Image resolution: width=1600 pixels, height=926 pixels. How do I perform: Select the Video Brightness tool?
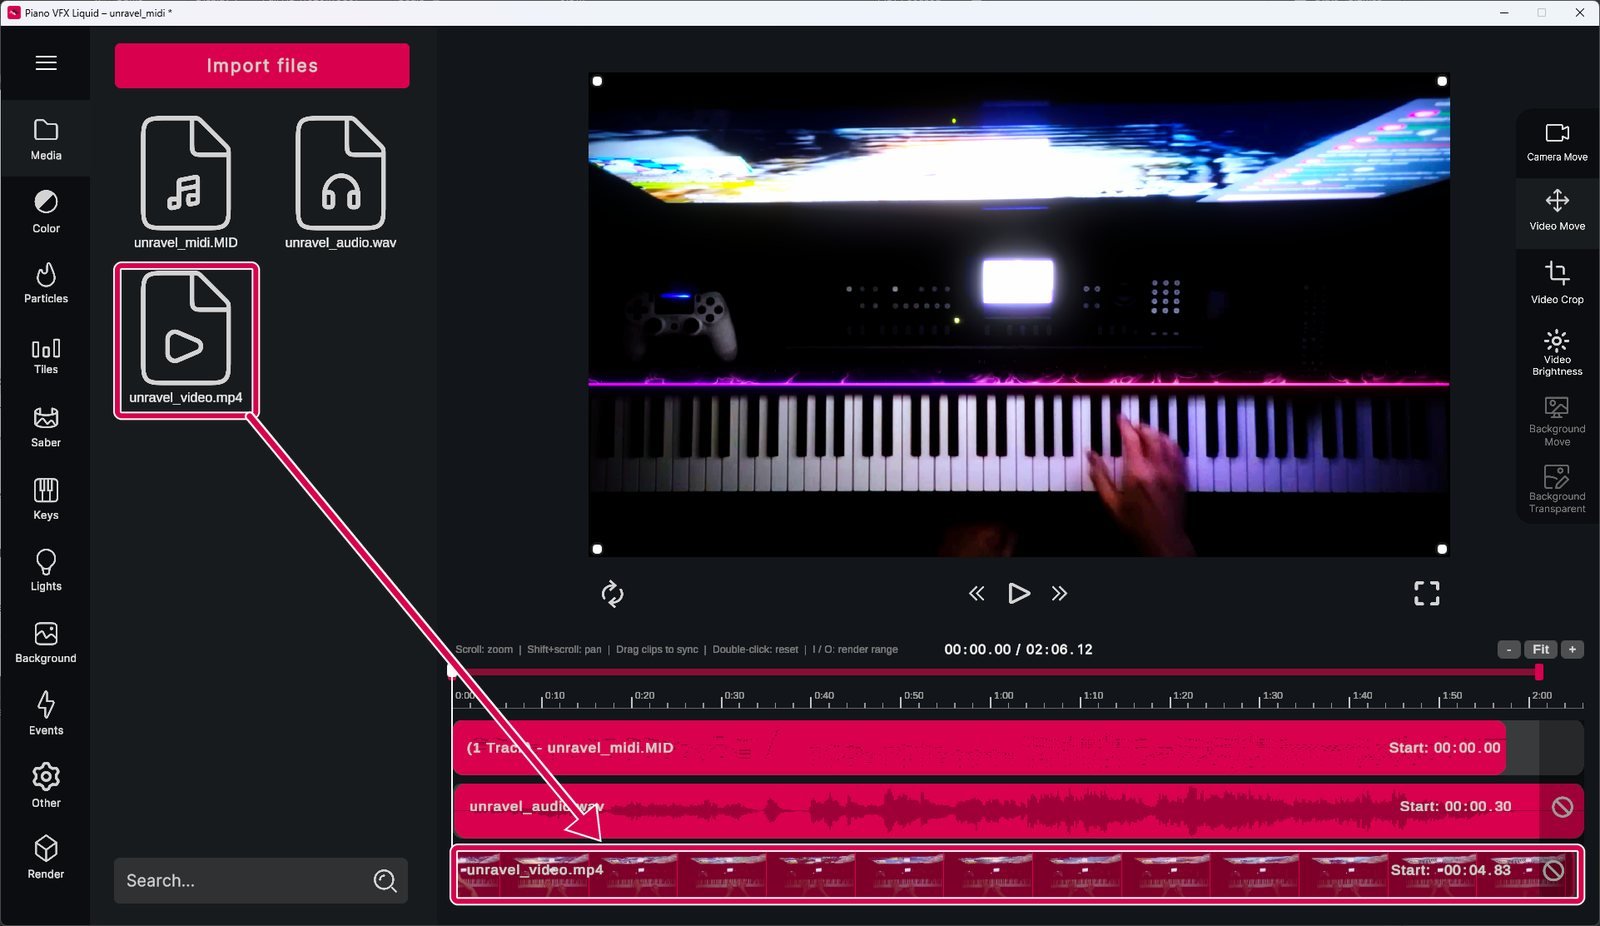1557,352
